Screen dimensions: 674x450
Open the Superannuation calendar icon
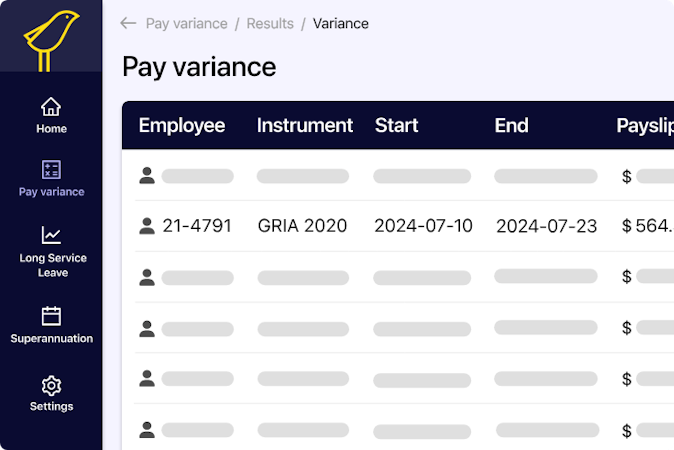(x=51, y=317)
